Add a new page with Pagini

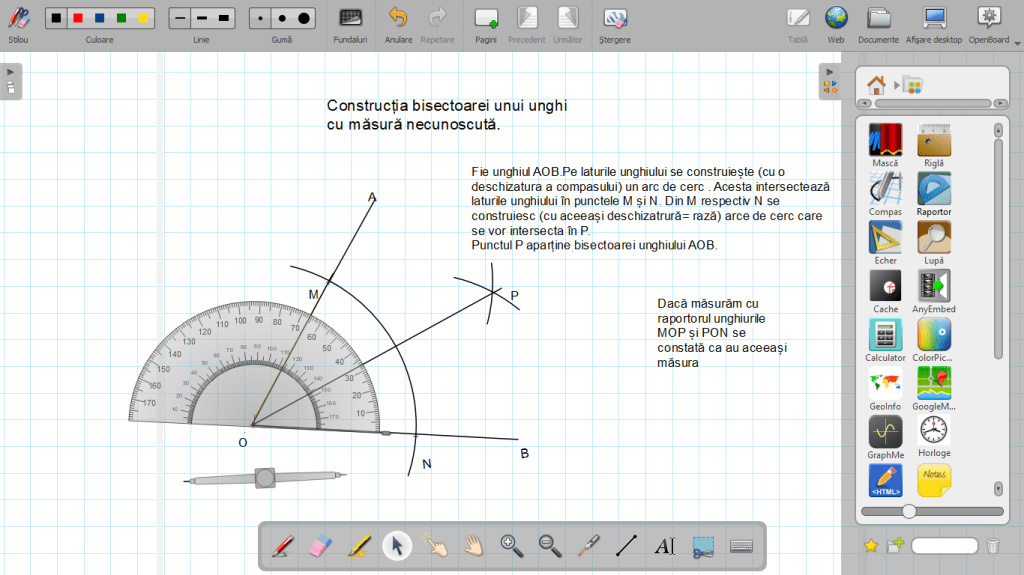coord(486,23)
